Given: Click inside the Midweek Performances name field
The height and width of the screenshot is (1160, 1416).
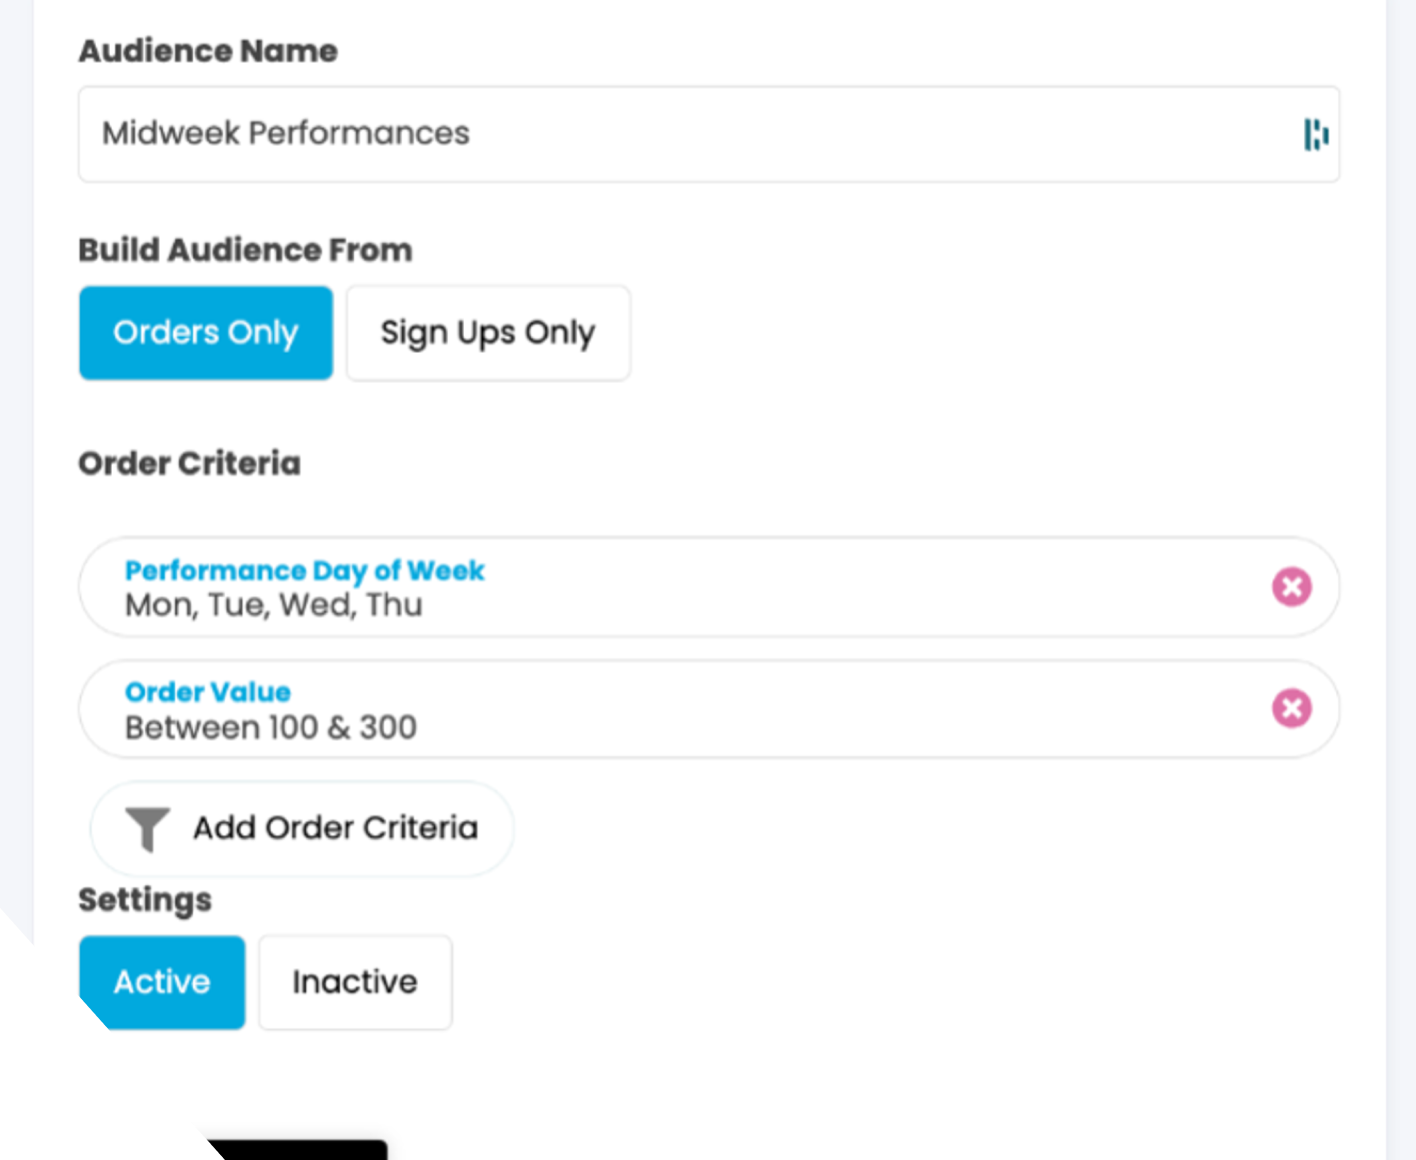Looking at the screenshot, I should tap(600, 134).
